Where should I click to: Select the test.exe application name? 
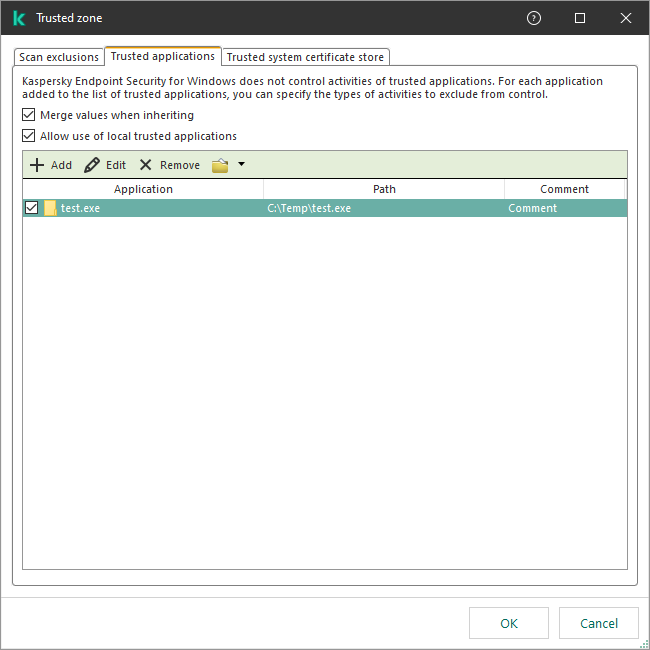pyautogui.click(x=80, y=208)
